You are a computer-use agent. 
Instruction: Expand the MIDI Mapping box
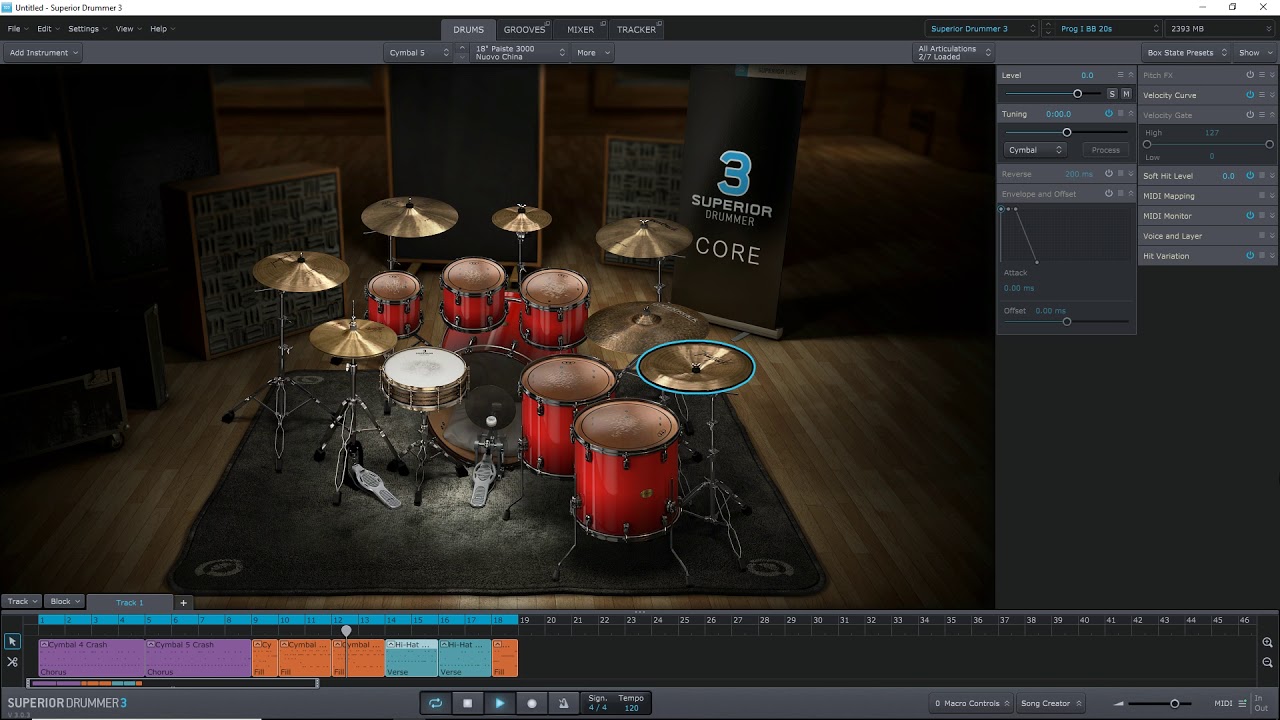point(1273,196)
